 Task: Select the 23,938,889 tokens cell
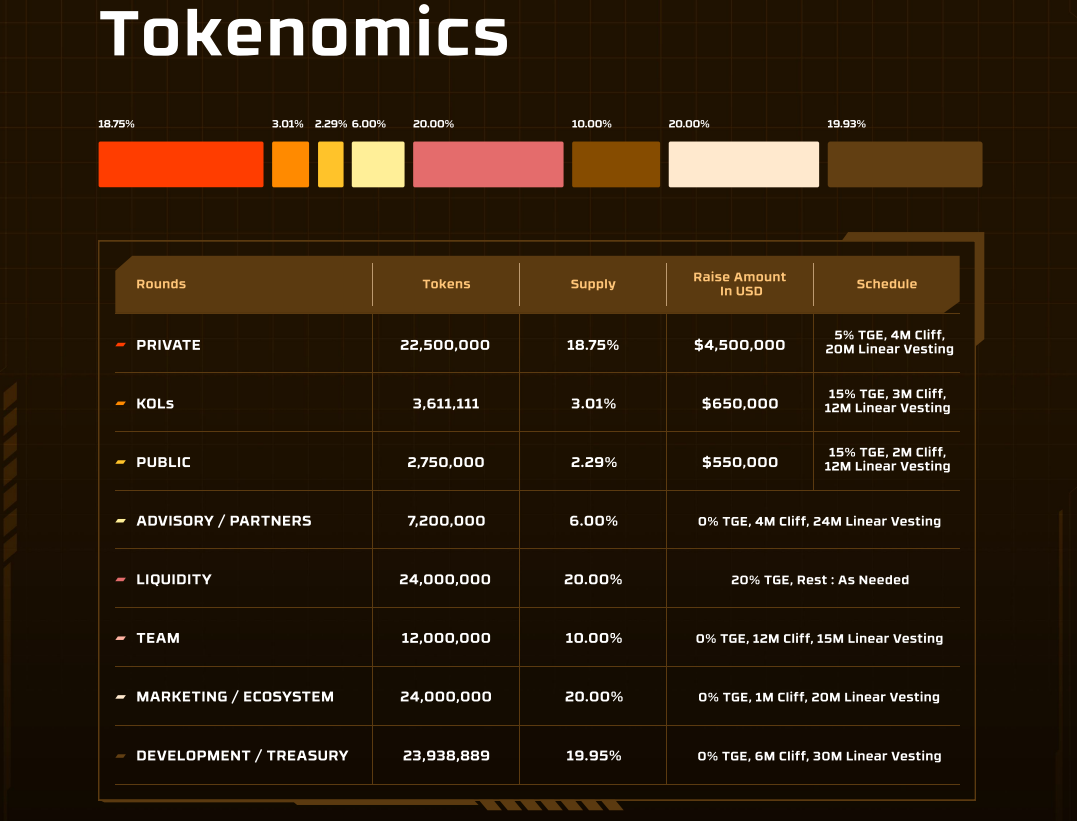pyautogui.click(x=445, y=756)
